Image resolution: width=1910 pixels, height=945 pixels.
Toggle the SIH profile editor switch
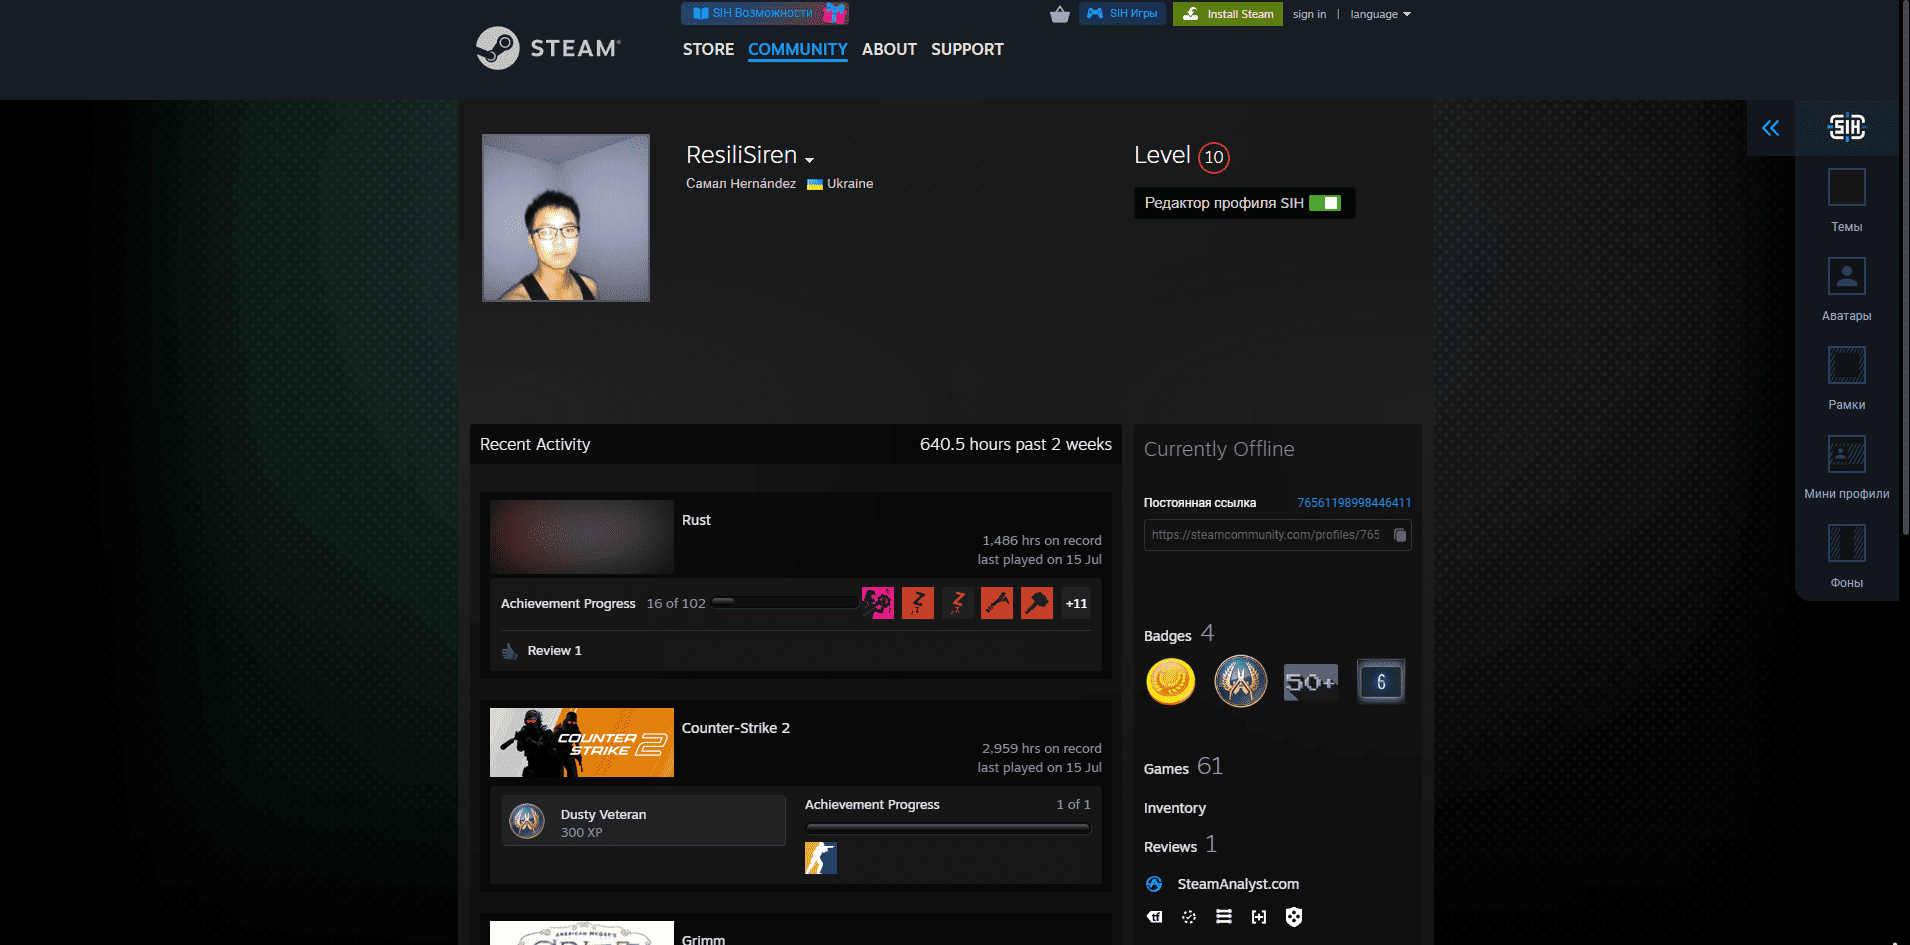(x=1325, y=203)
